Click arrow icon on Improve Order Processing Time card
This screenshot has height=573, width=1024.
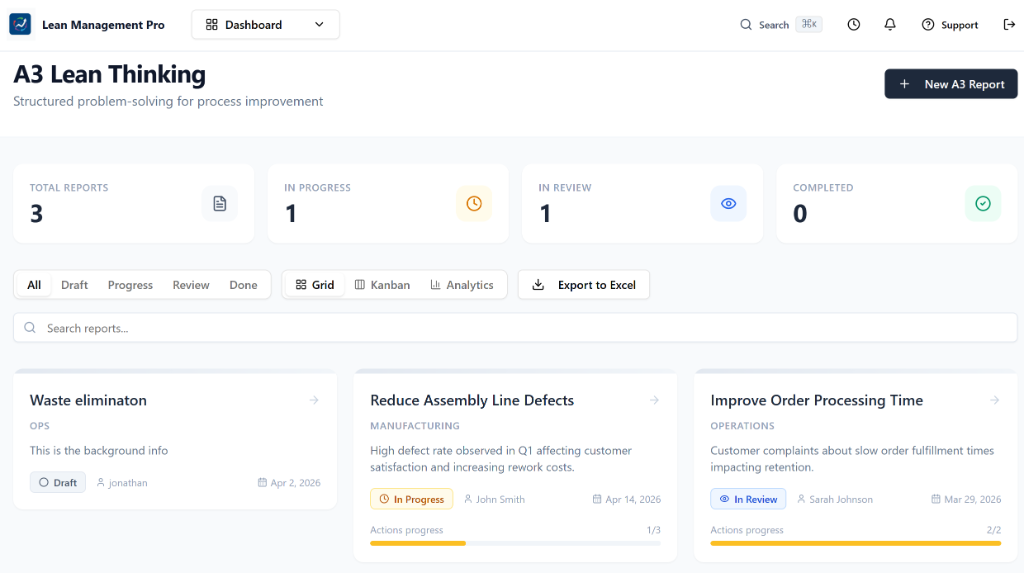pos(995,400)
